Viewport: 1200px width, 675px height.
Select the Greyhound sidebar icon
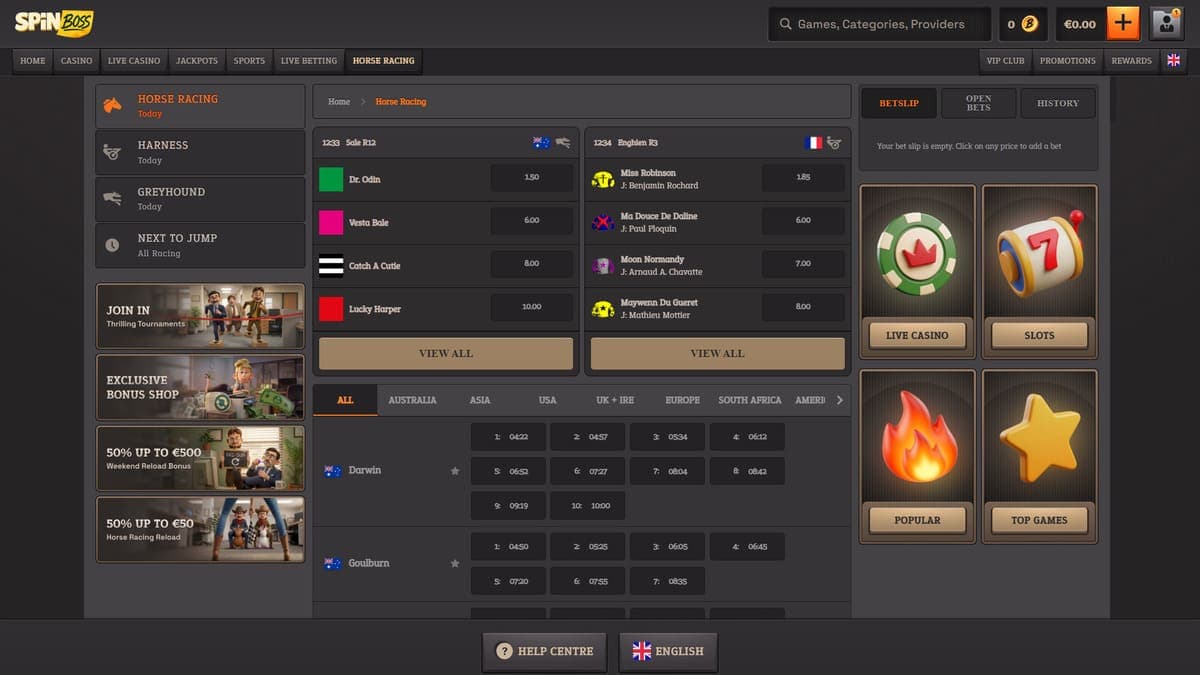[113, 198]
